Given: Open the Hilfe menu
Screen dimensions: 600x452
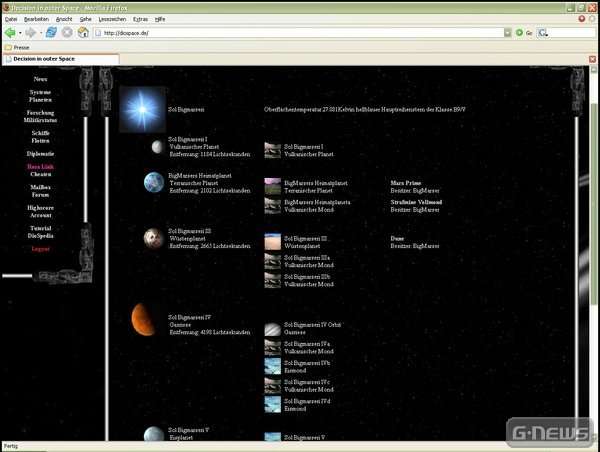Looking at the screenshot, I should click(x=160, y=19).
